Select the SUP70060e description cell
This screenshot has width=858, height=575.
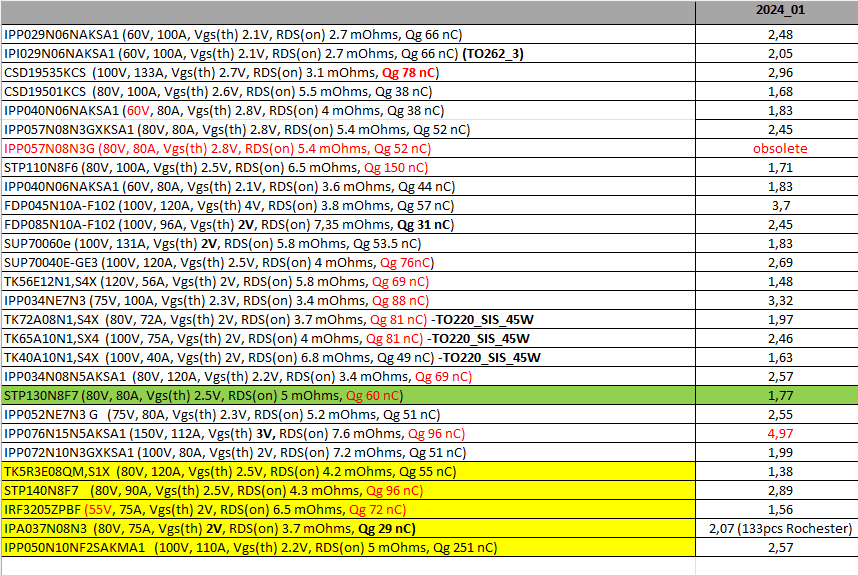tap(349, 243)
